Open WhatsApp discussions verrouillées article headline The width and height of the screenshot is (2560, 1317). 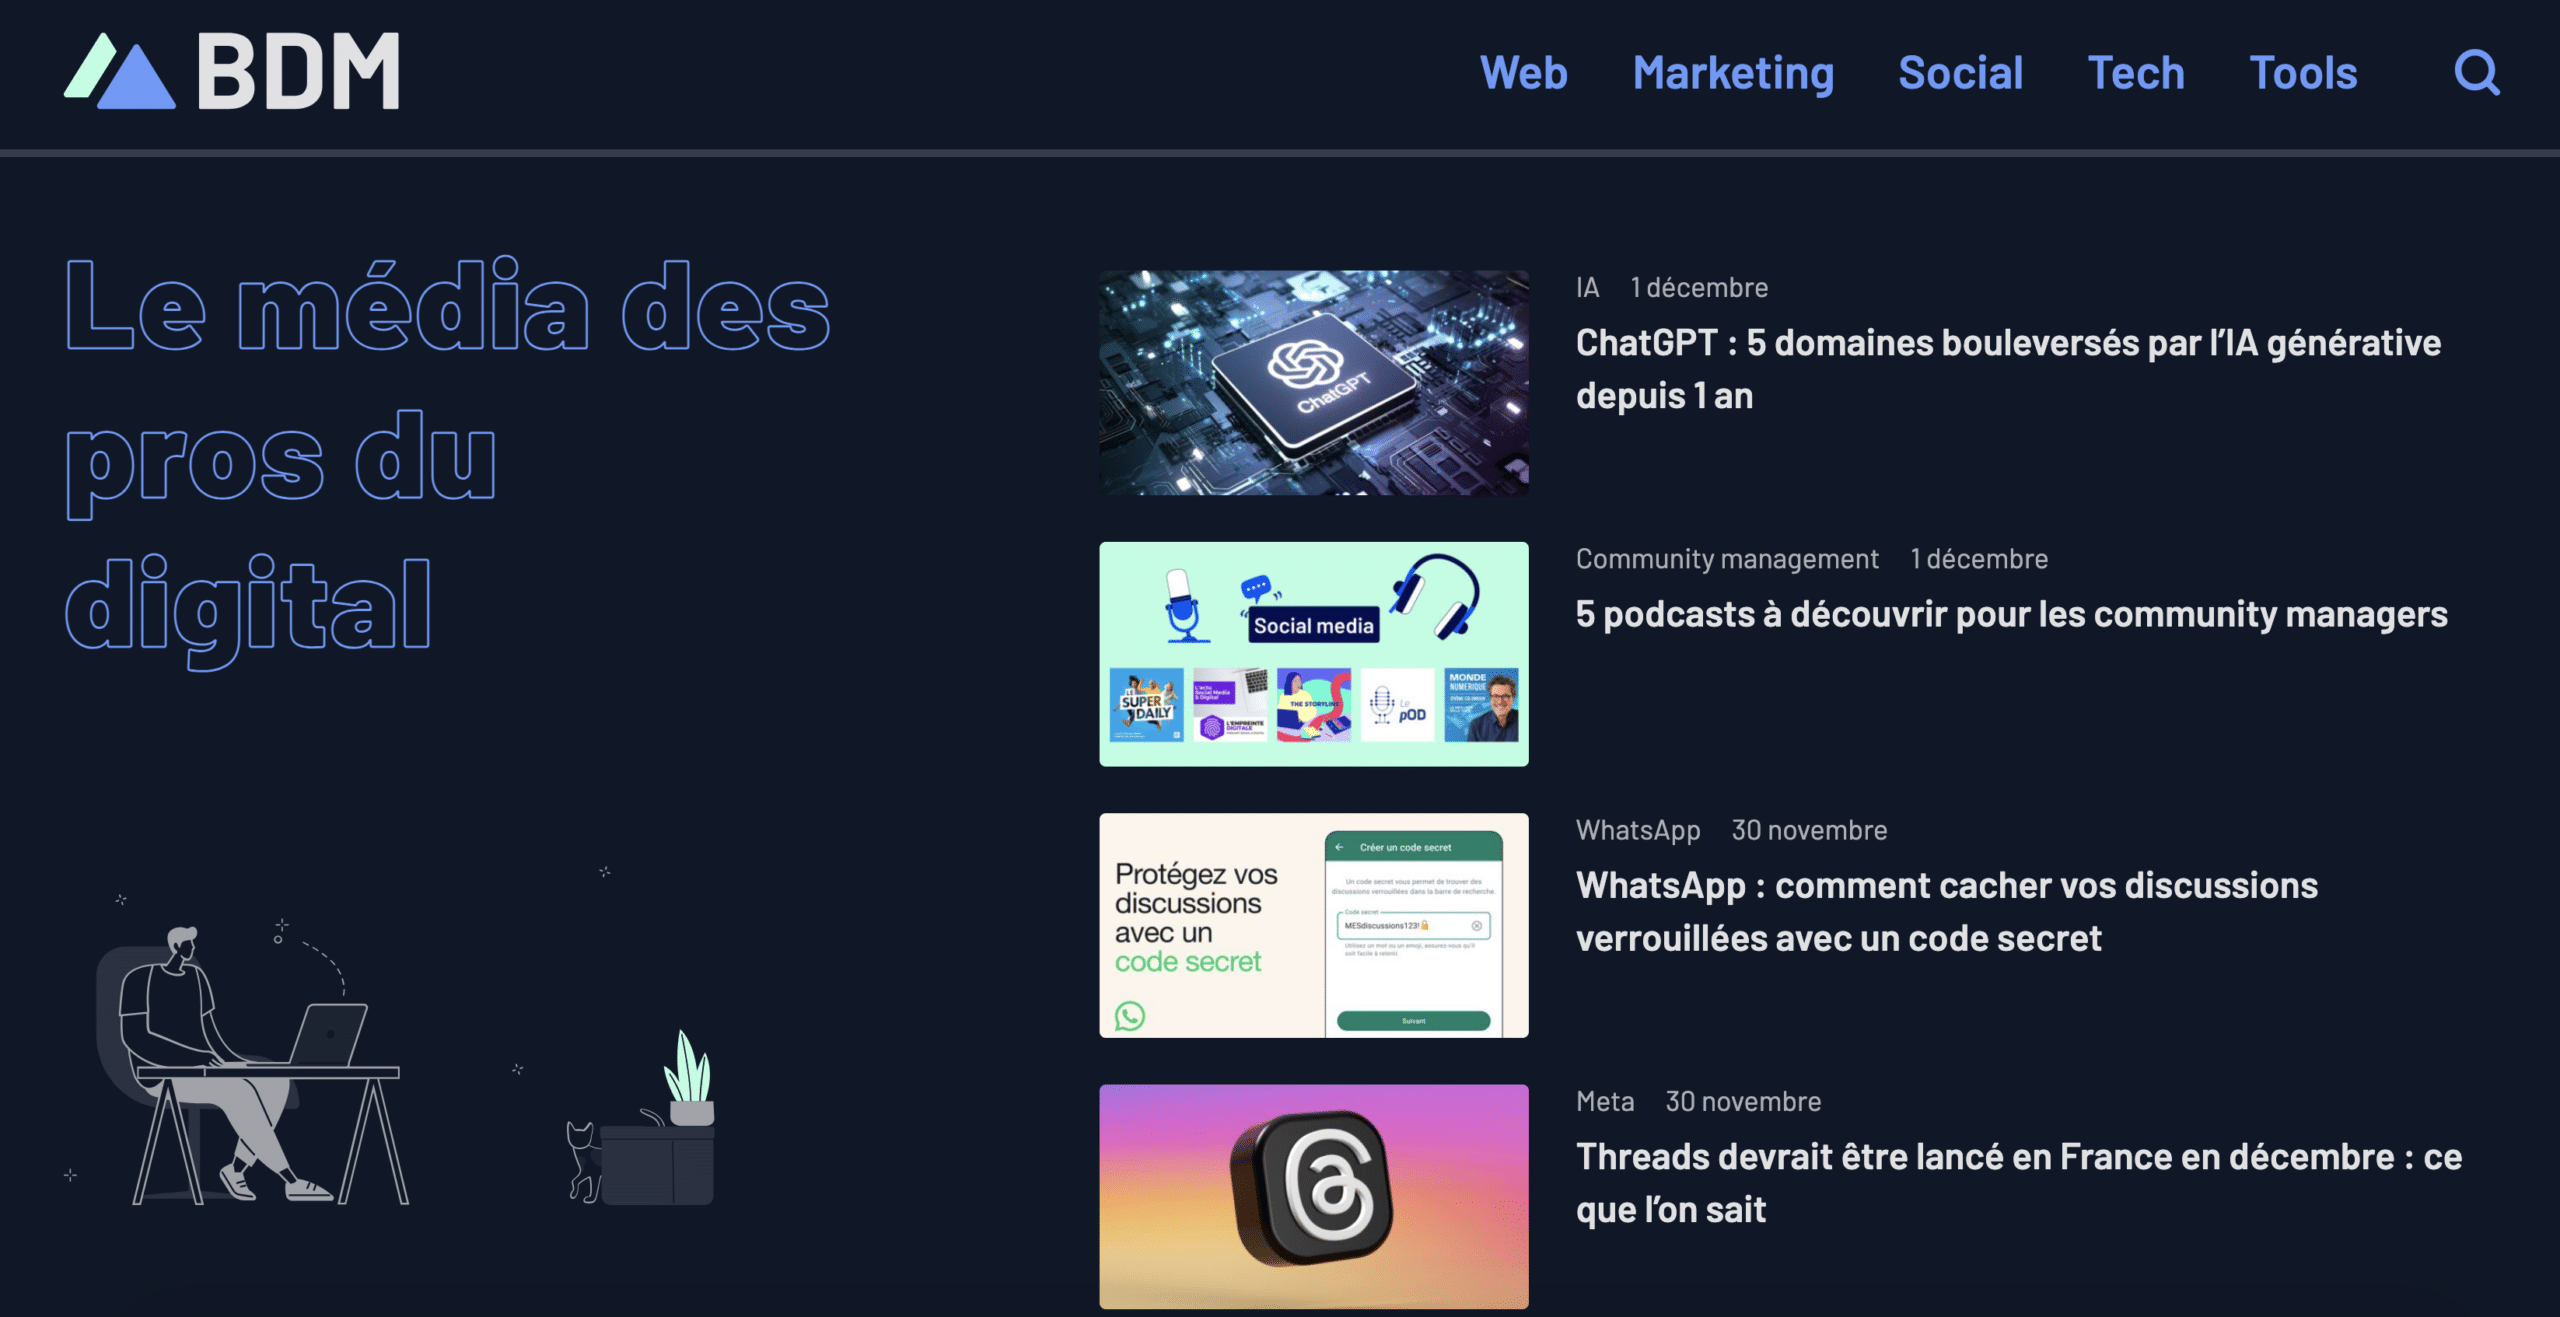tap(1946, 911)
